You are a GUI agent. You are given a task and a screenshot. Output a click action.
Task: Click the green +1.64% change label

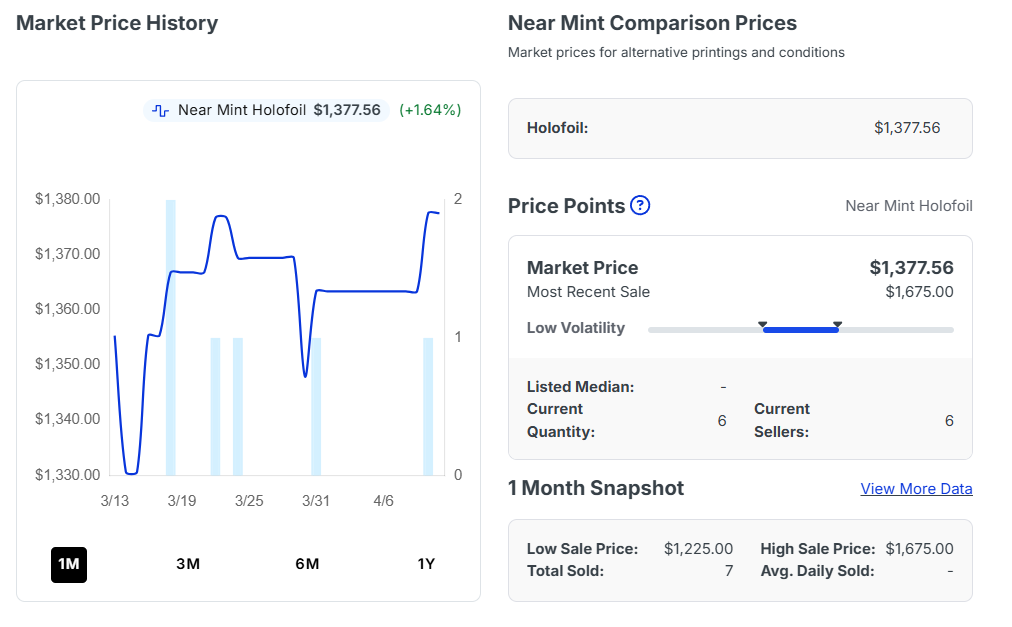coord(430,110)
